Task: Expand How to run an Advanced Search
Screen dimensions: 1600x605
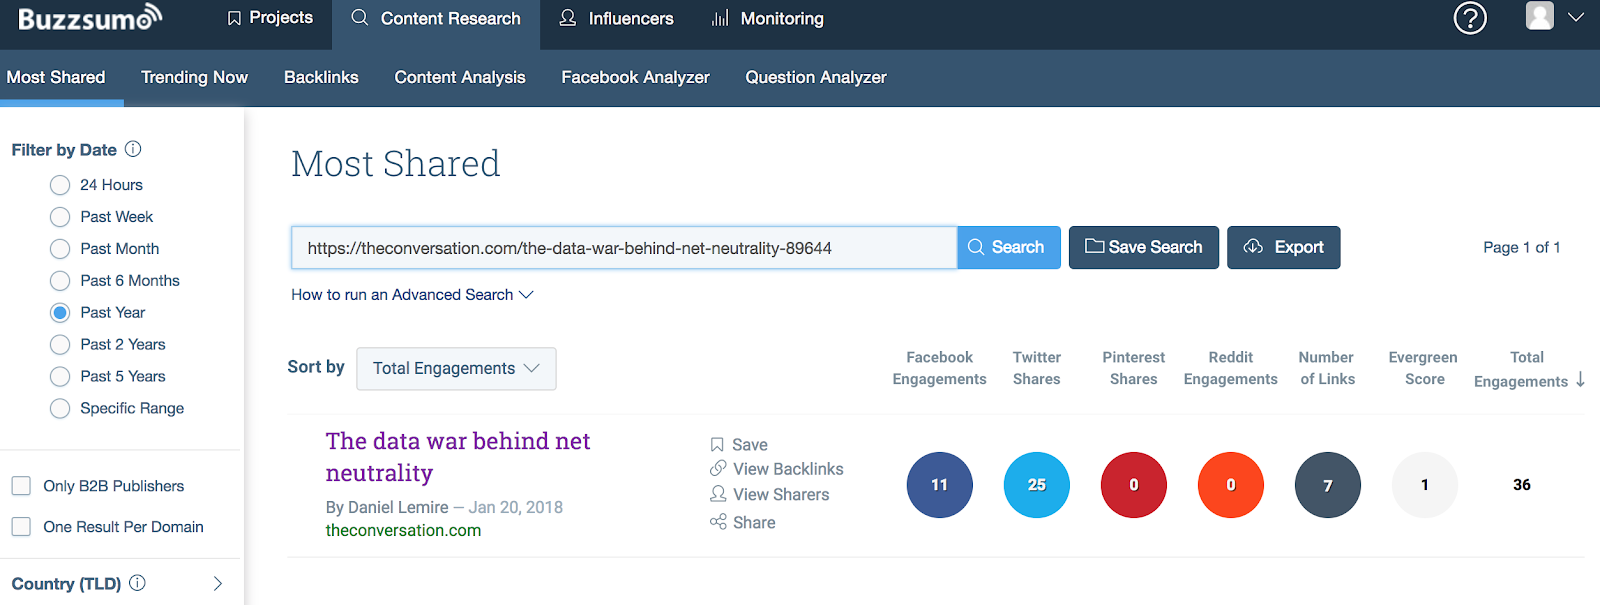Action: 412,295
